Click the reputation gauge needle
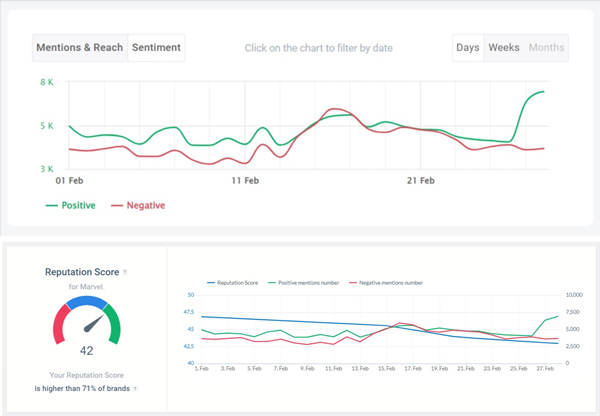 [x=94, y=323]
